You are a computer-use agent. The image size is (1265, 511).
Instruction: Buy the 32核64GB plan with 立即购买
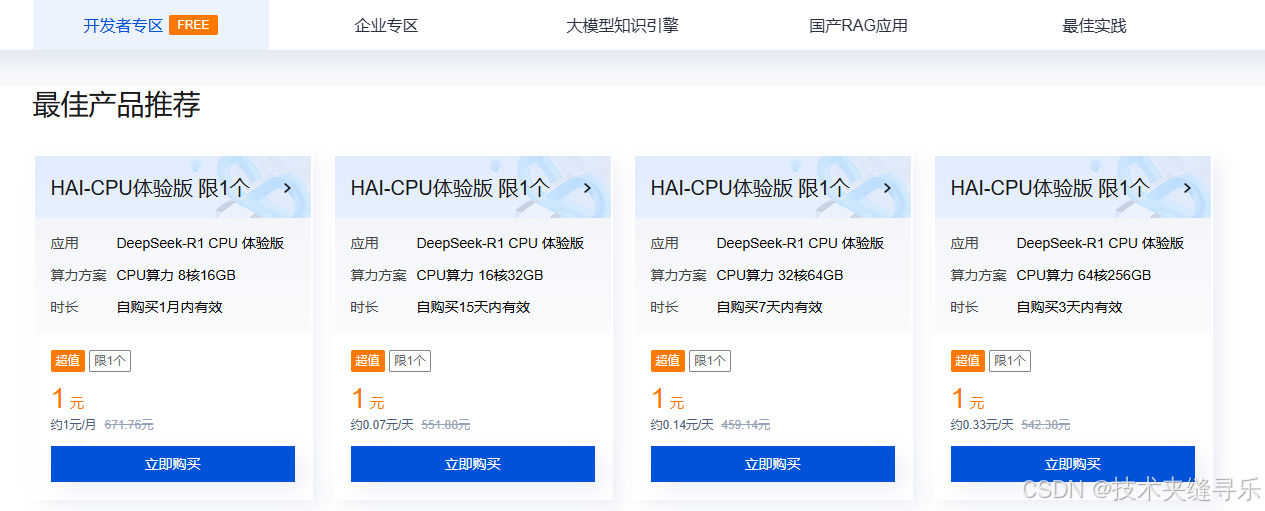tap(773, 464)
